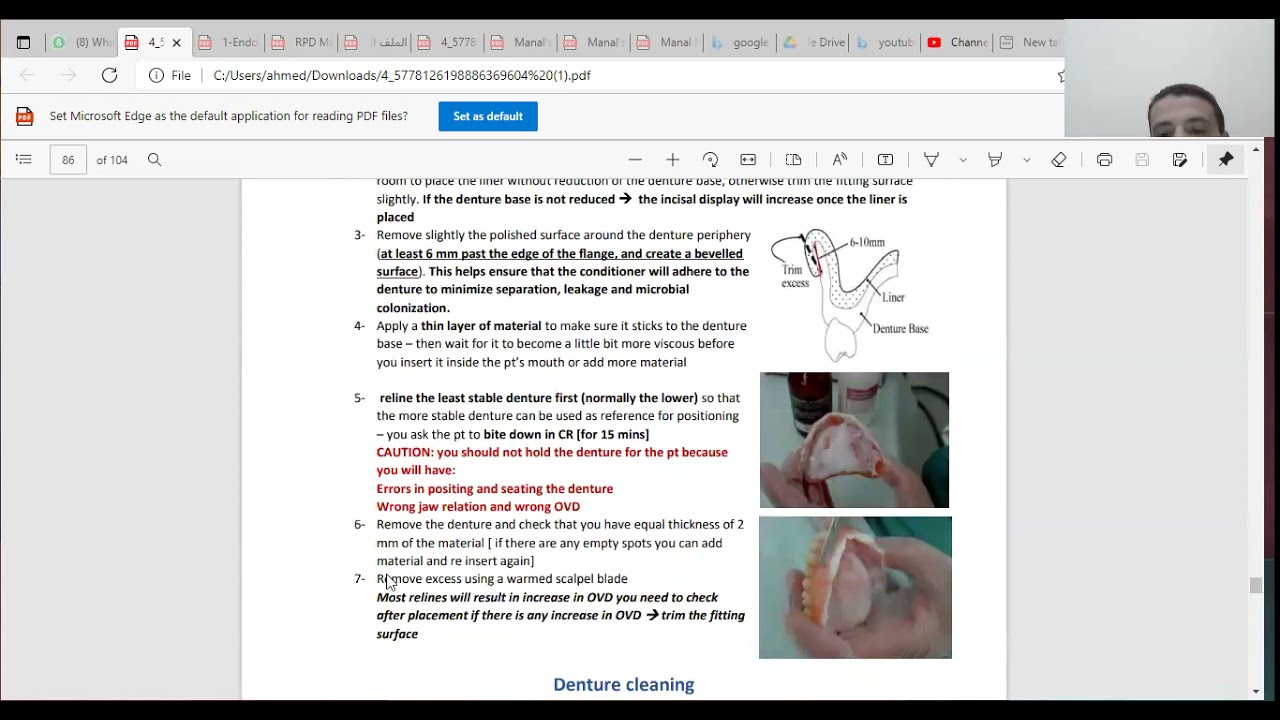Click the Denture cleaning heading
The image size is (1280, 720).
coord(624,685)
